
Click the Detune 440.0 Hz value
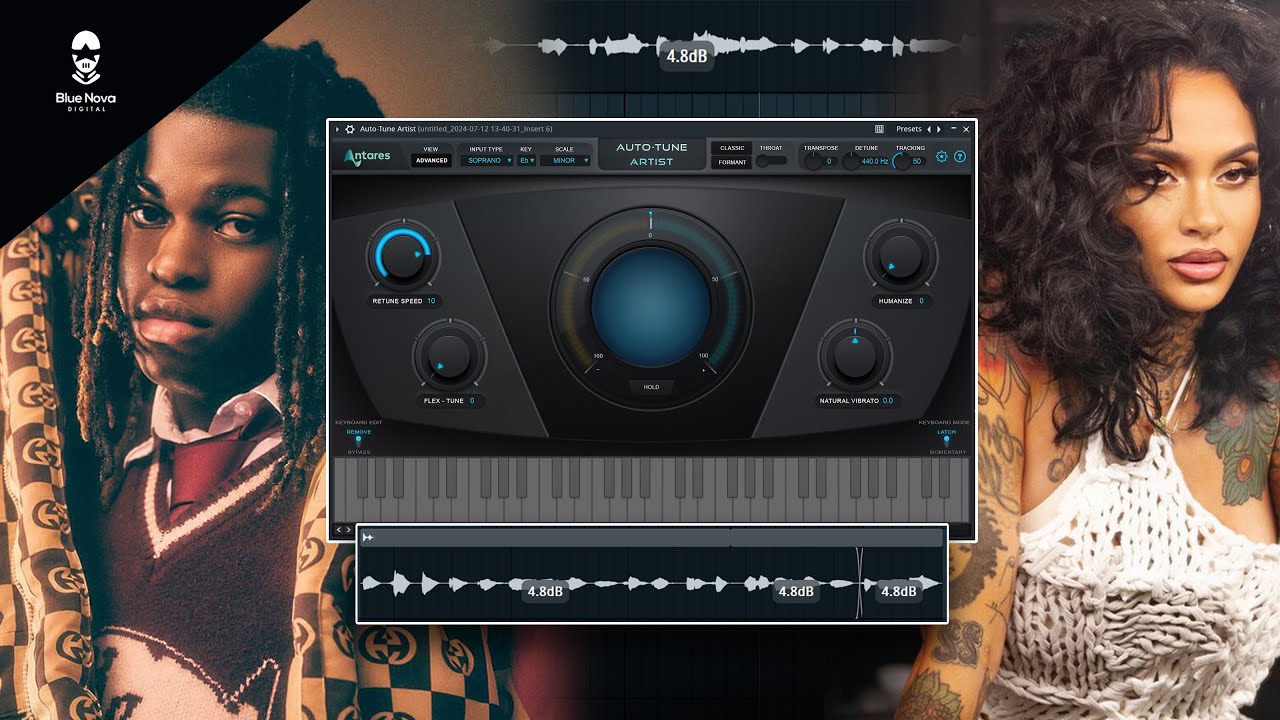coord(875,161)
